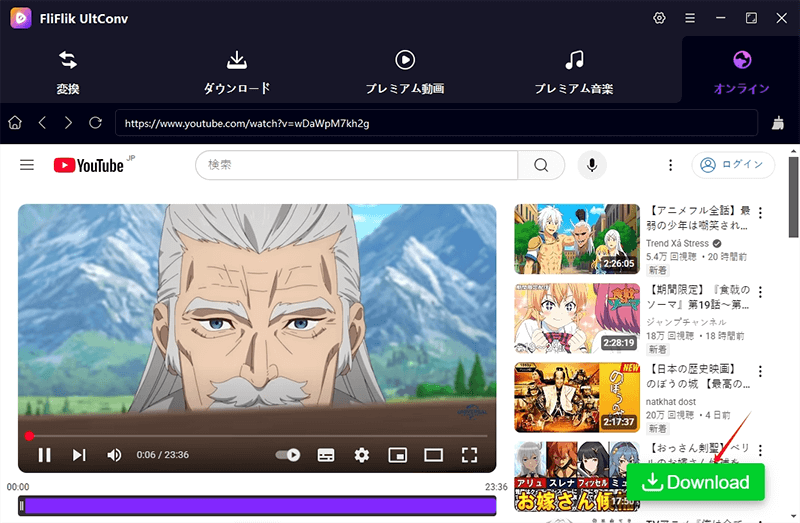Minimize the FliFlik UltConv window
The width and height of the screenshot is (800, 523).
[x=720, y=18]
